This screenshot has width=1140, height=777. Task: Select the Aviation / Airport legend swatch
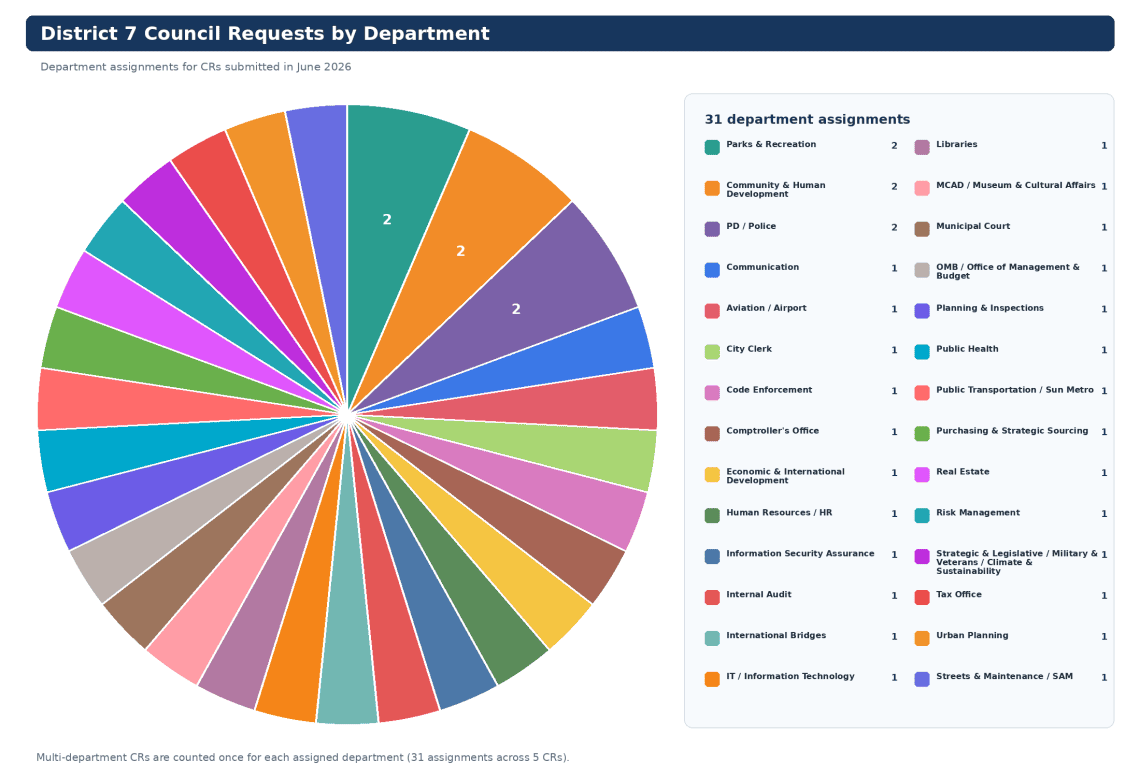[712, 310]
